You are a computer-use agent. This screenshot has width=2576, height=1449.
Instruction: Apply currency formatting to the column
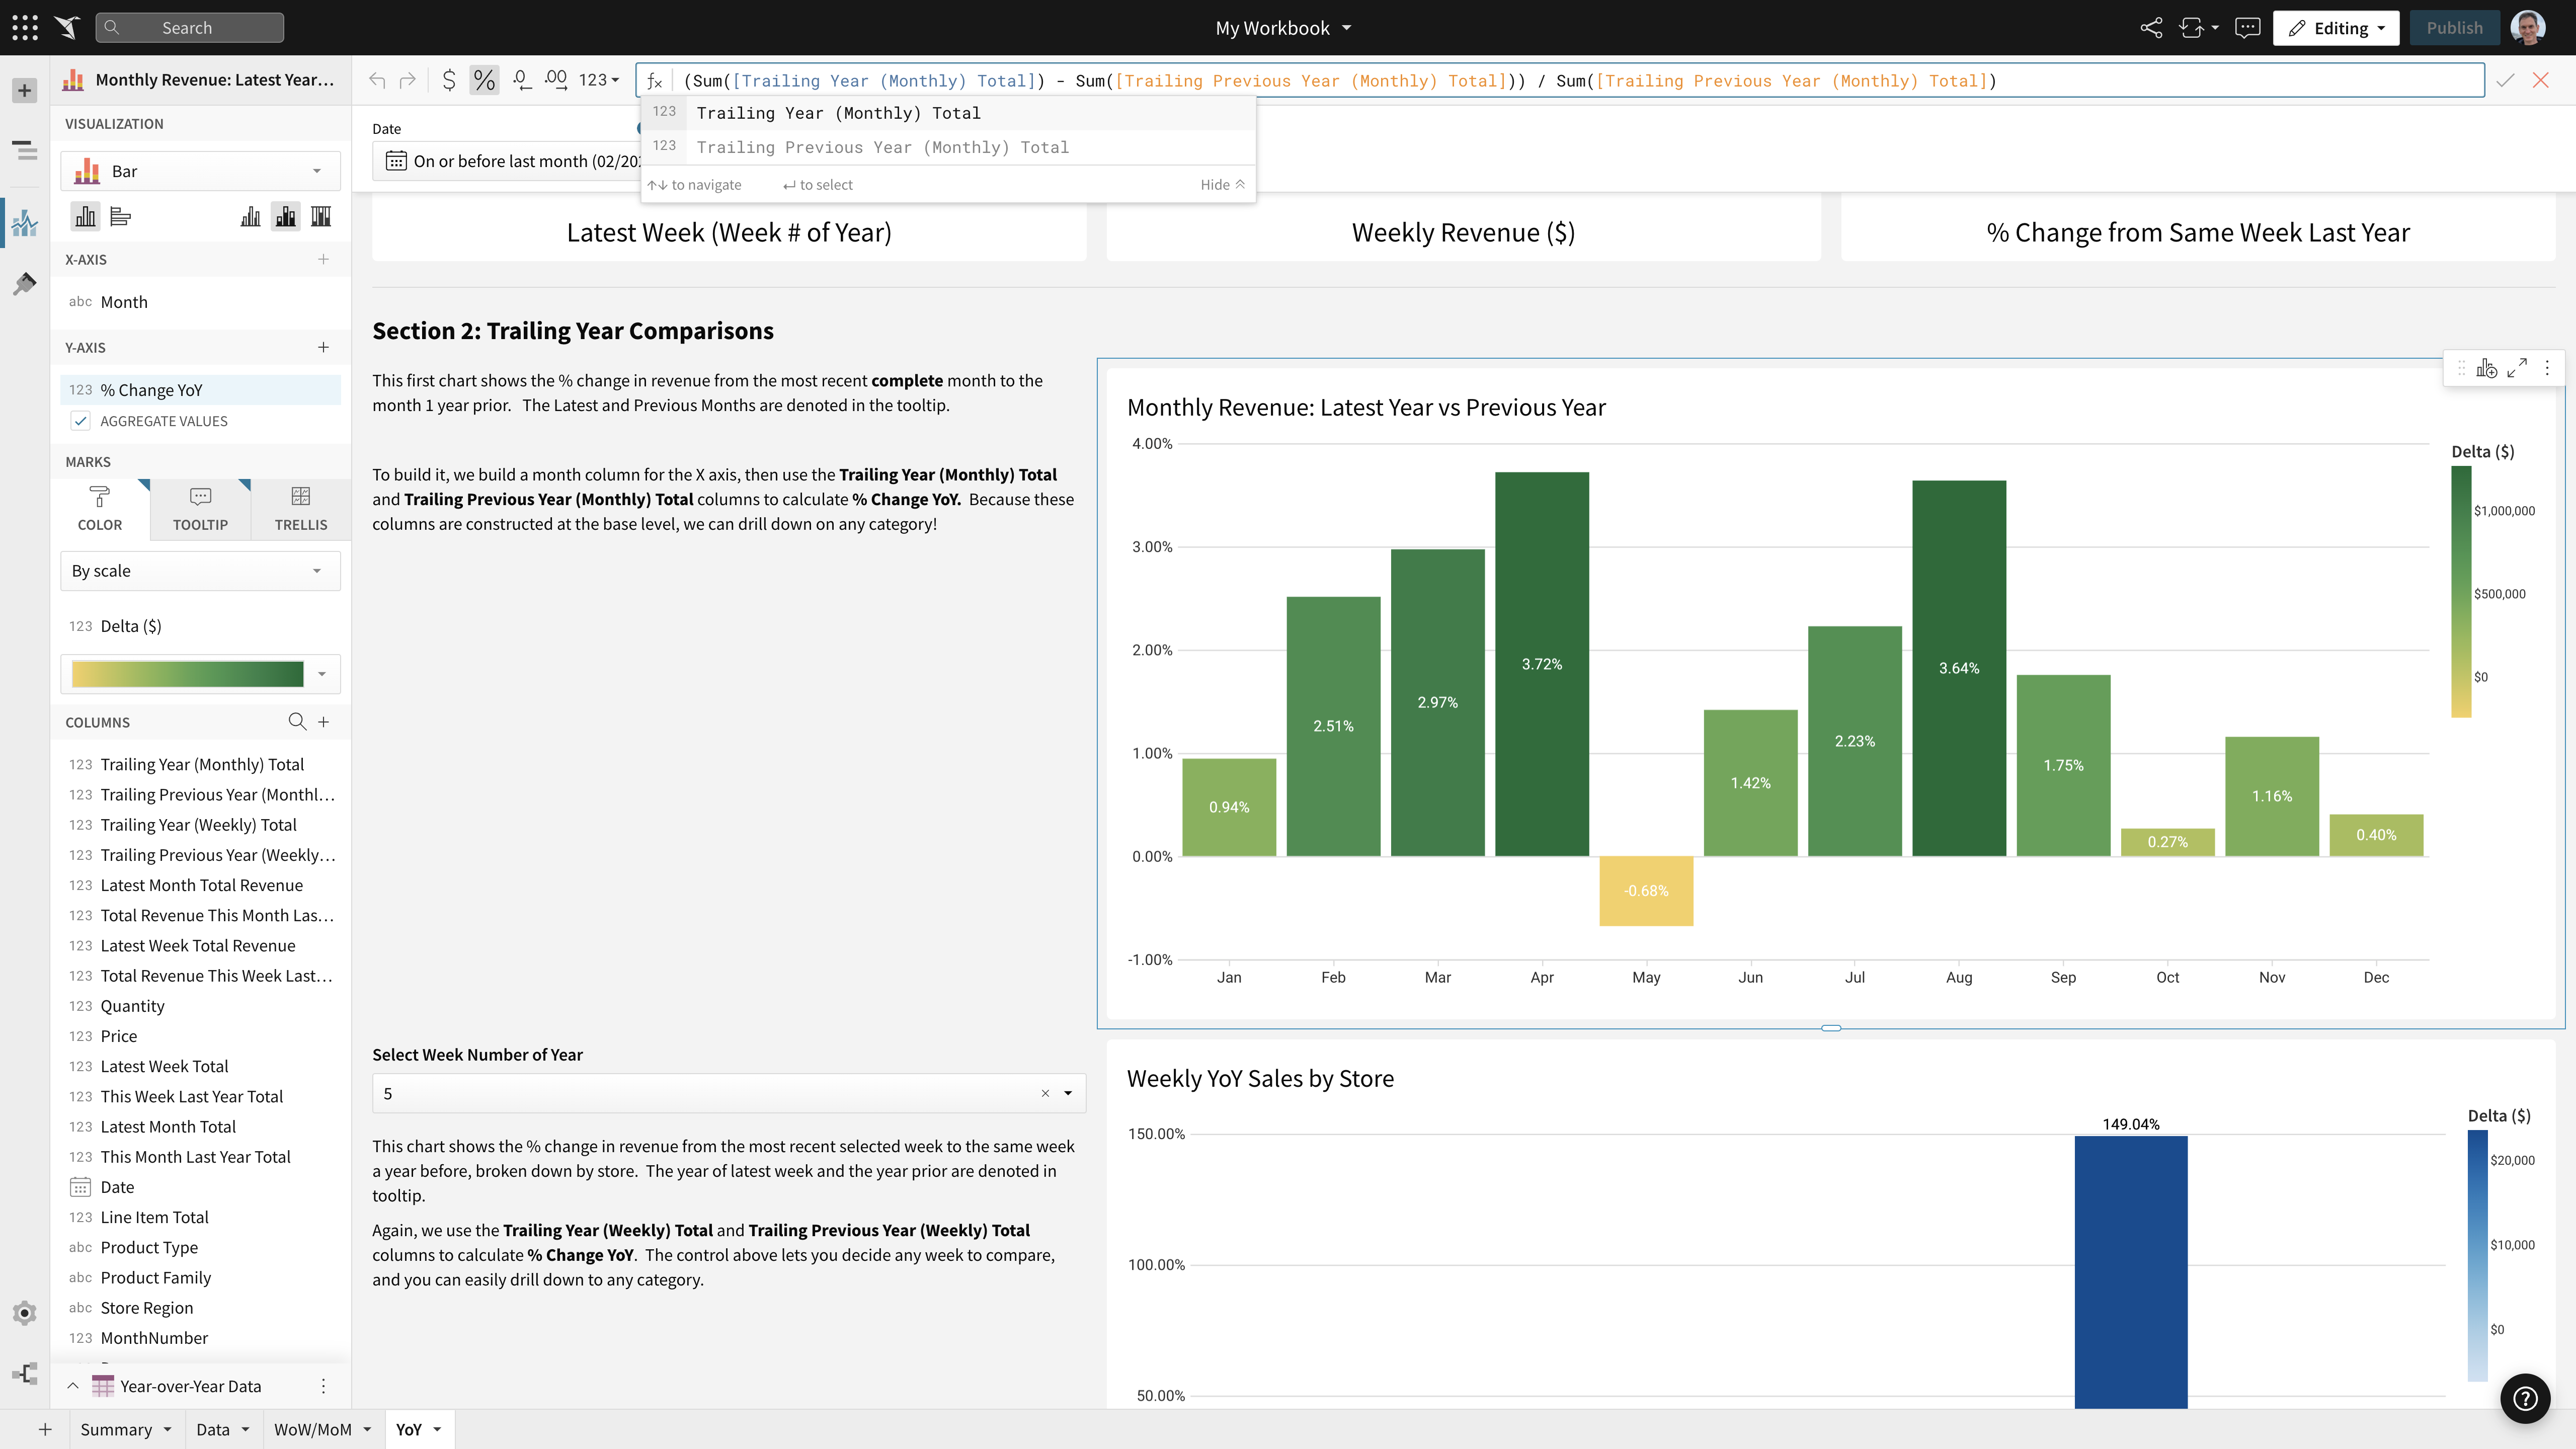(x=449, y=80)
